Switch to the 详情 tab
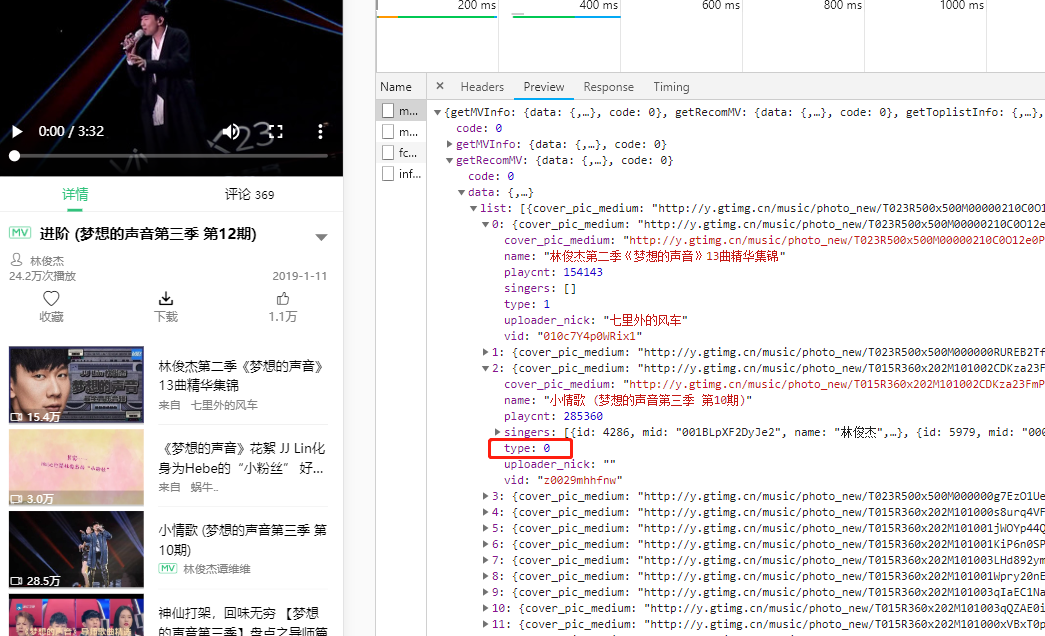The width and height of the screenshot is (1045, 636). 75,194
